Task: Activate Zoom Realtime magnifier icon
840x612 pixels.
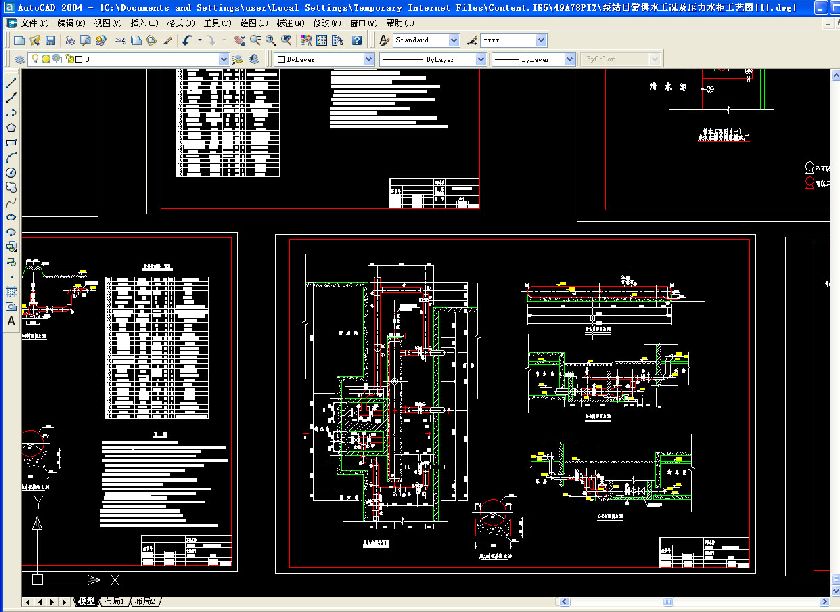Action: (x=255, y=40)
